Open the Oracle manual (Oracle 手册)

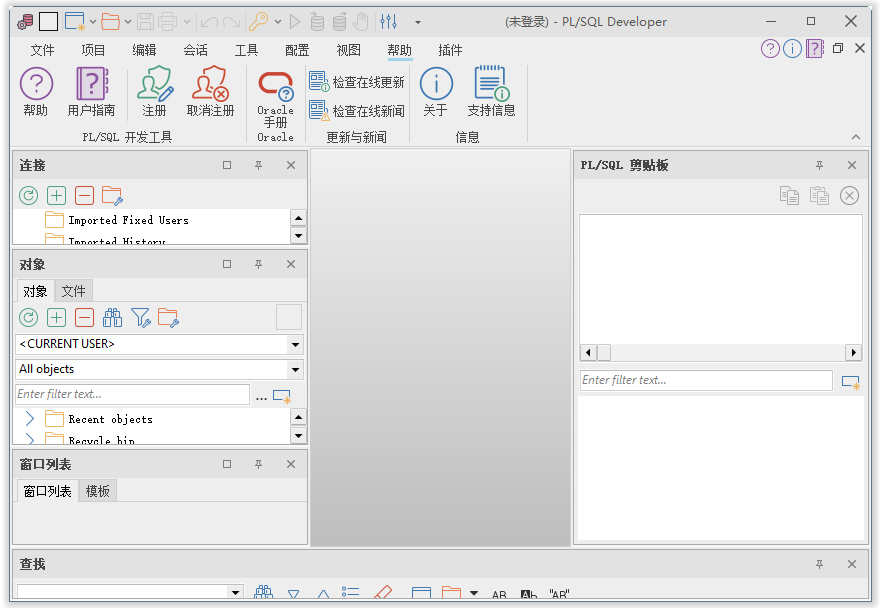pos(276,100)
